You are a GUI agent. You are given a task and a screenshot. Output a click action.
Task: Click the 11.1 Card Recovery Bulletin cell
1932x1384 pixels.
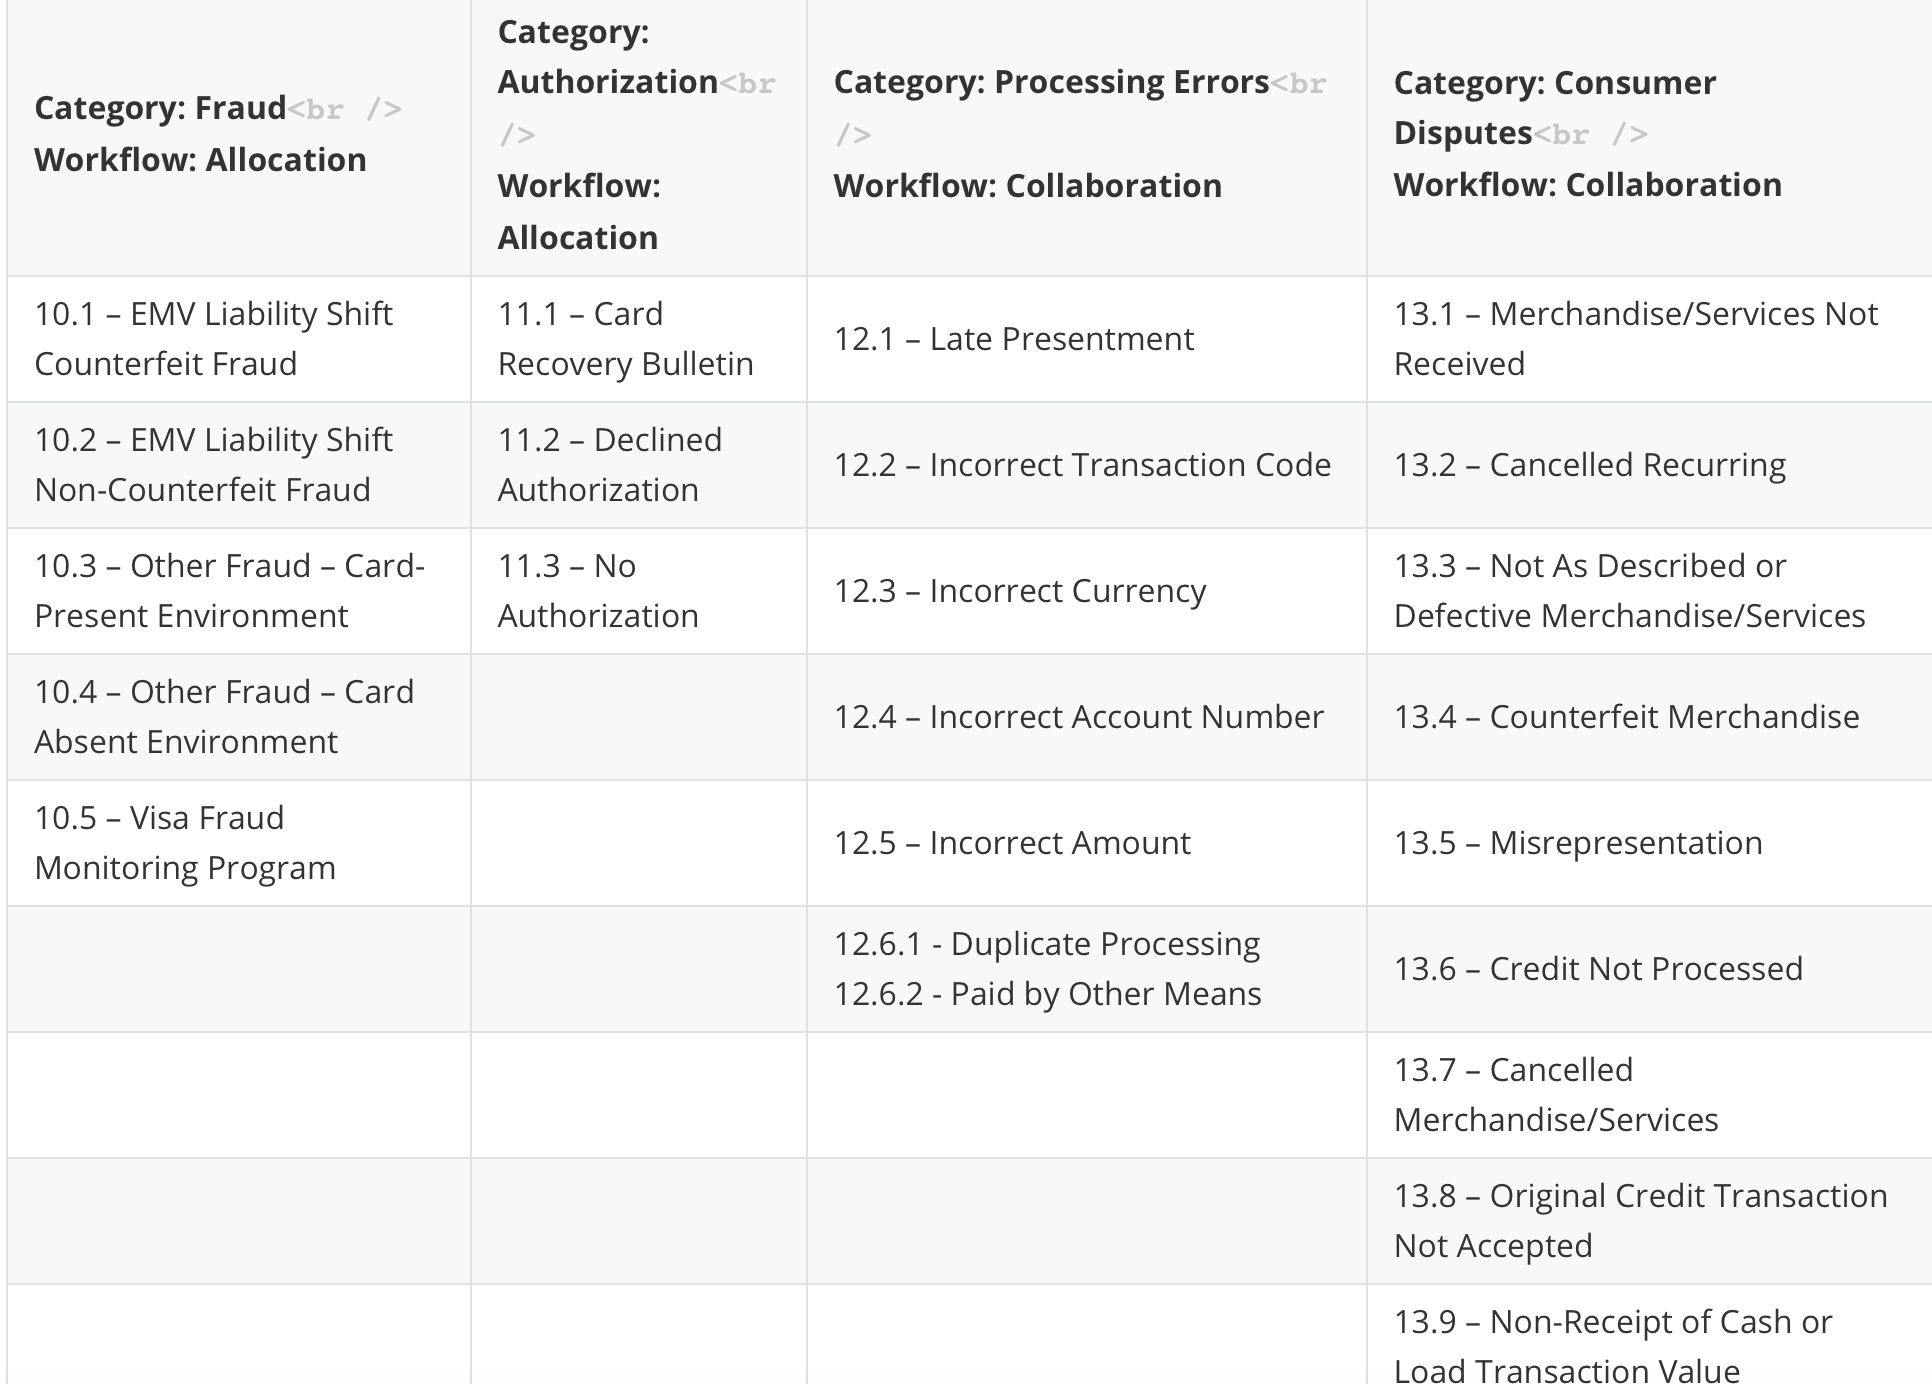pyautogui.click(x=626, y=339)
